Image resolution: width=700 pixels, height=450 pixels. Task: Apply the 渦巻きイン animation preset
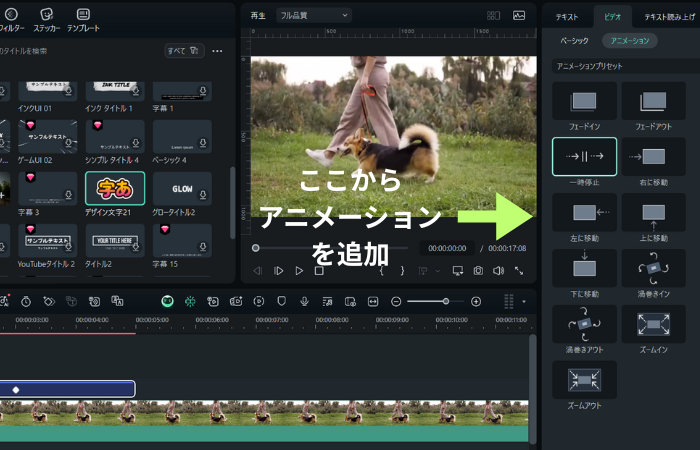pos(654,268)
